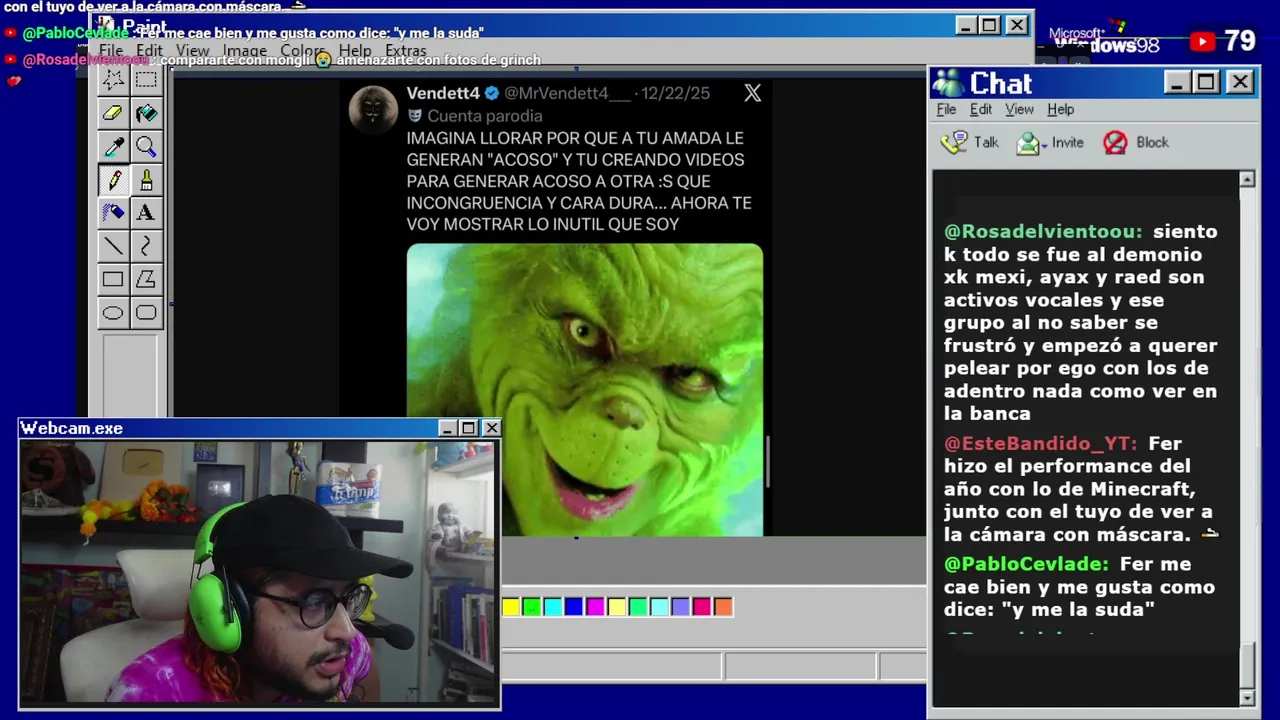Choose the Fill With Color bucket tool

pyautogui.click(x=146, y=114)
